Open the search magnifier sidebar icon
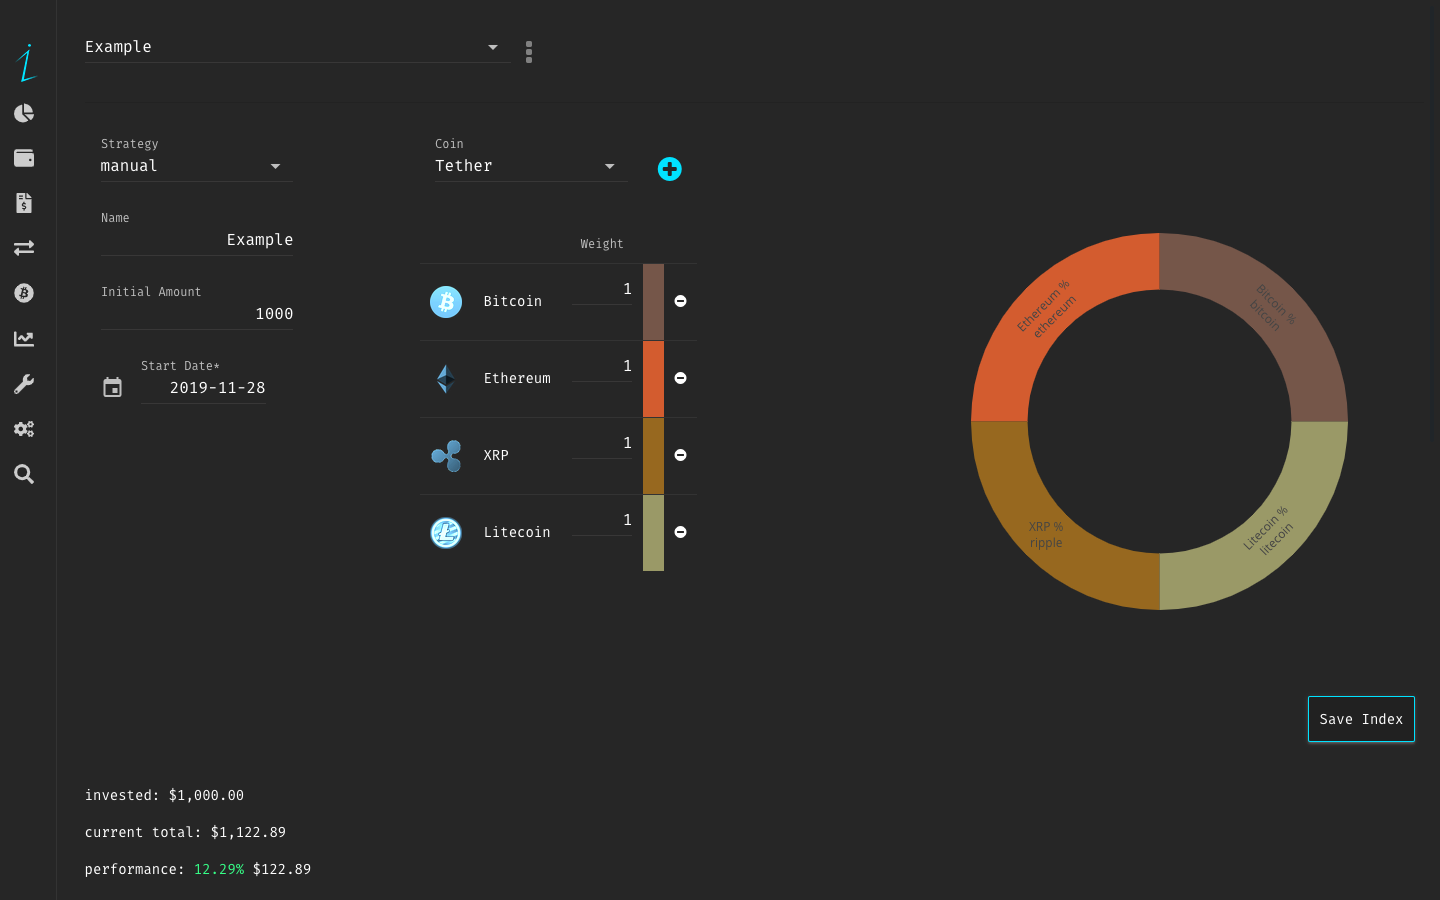 (x=24, y=474)
